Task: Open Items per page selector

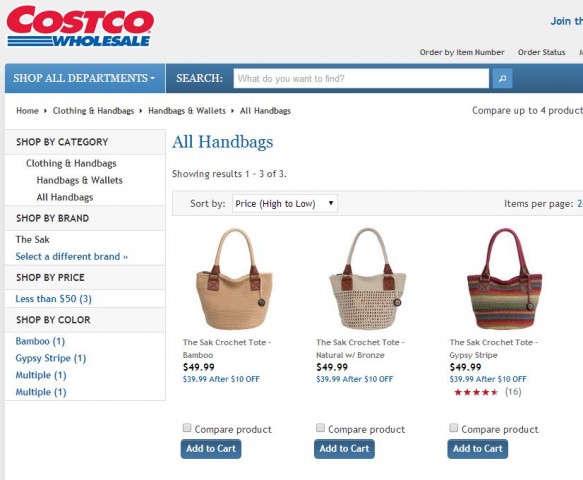Action: [x=580, y=203]
